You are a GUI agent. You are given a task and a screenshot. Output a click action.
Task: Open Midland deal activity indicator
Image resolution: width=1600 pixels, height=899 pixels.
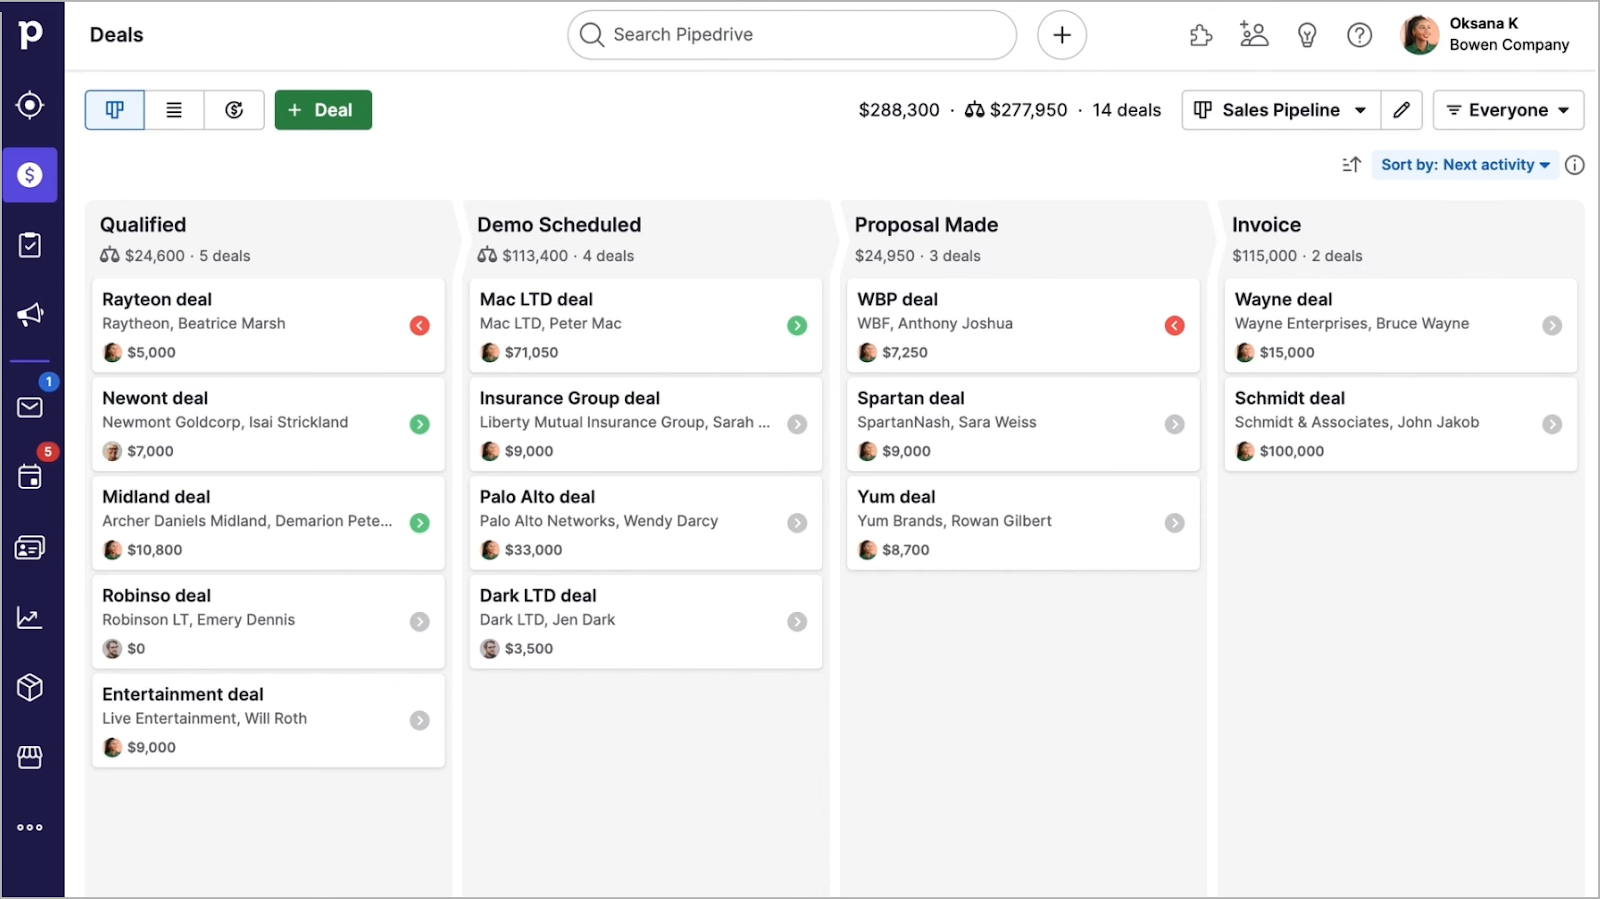pos(420,523)
